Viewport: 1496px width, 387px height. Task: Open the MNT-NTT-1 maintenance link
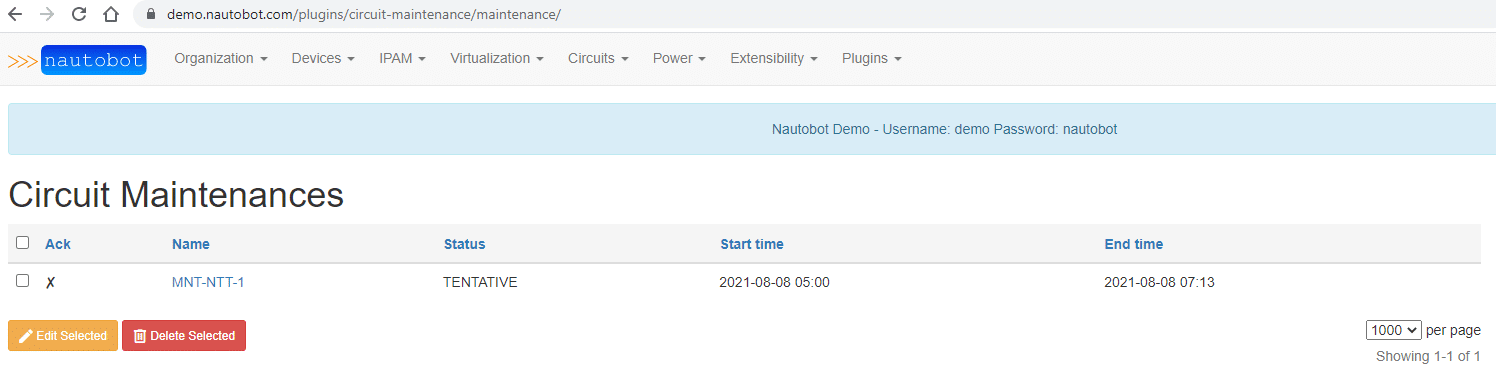point(208,283)
